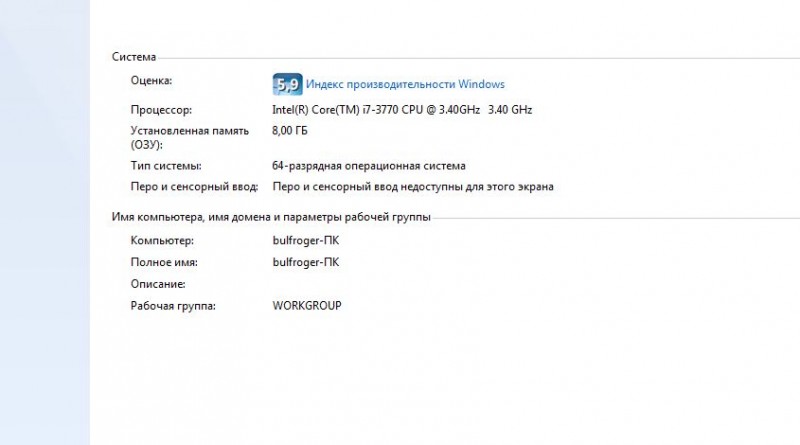Click the Полное имя label

[x=164, y=263]
